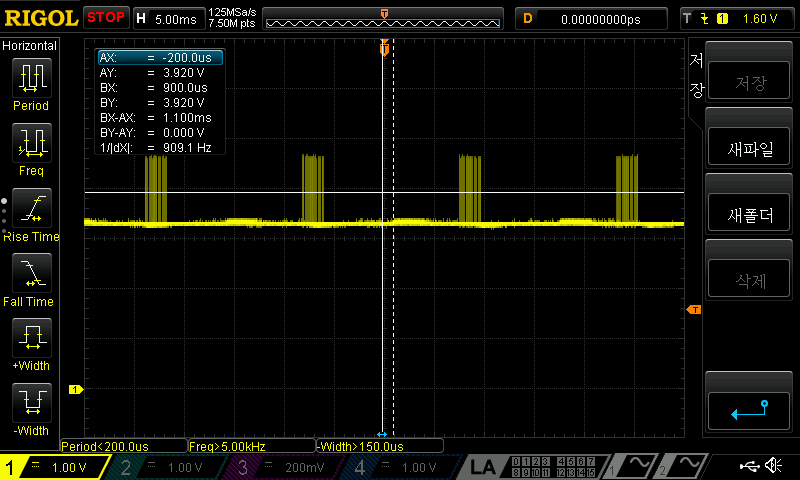Click the falling-edge trigger type icon

[x=705, y=19]
